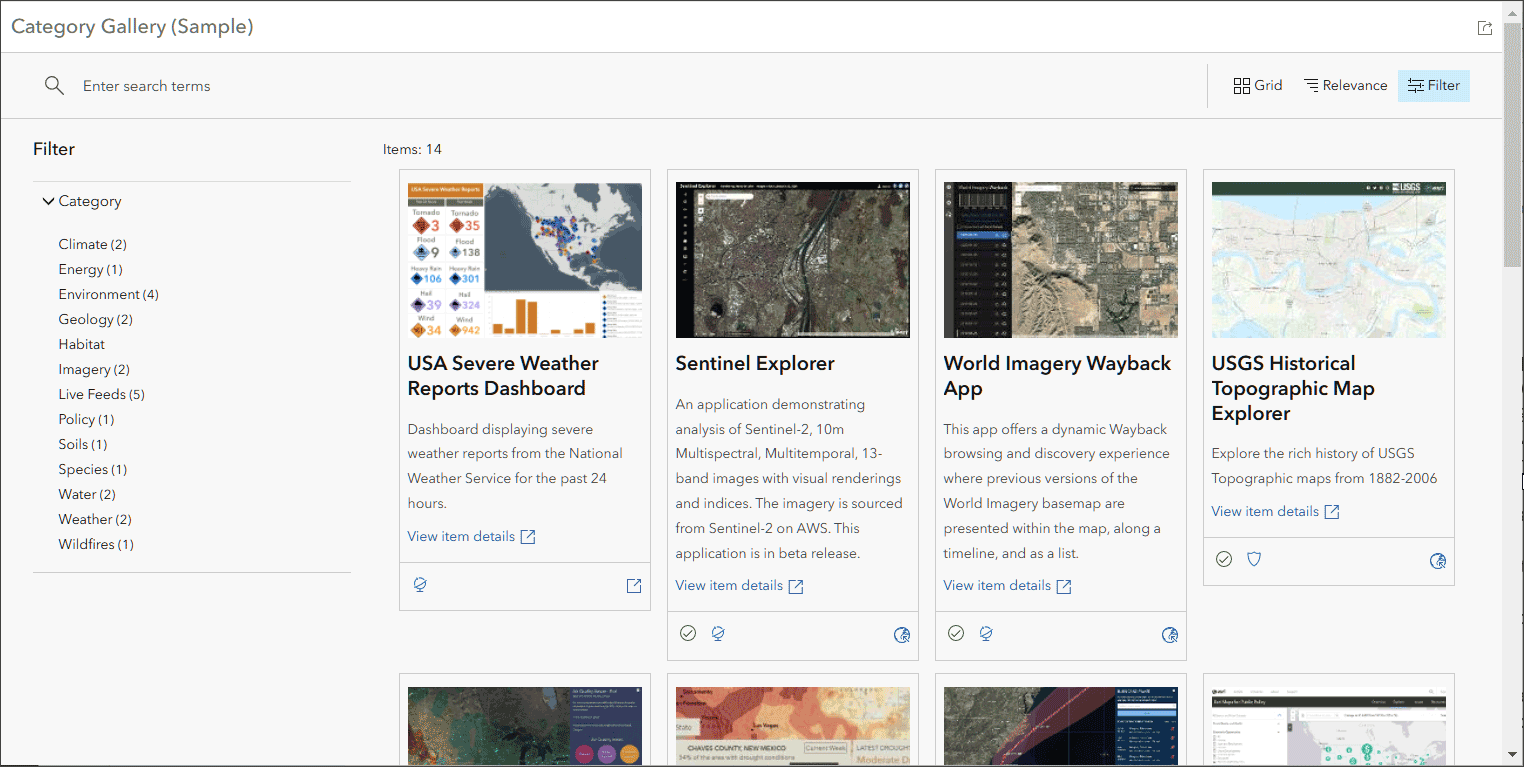Click the web app icon on USGS Historical card

1438,560
